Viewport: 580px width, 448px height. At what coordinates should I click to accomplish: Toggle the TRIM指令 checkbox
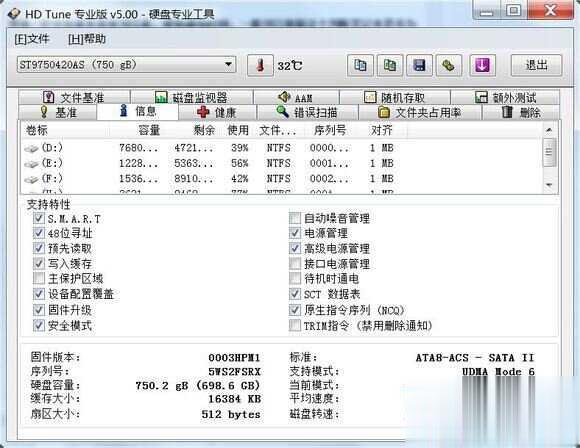point(294,326)
